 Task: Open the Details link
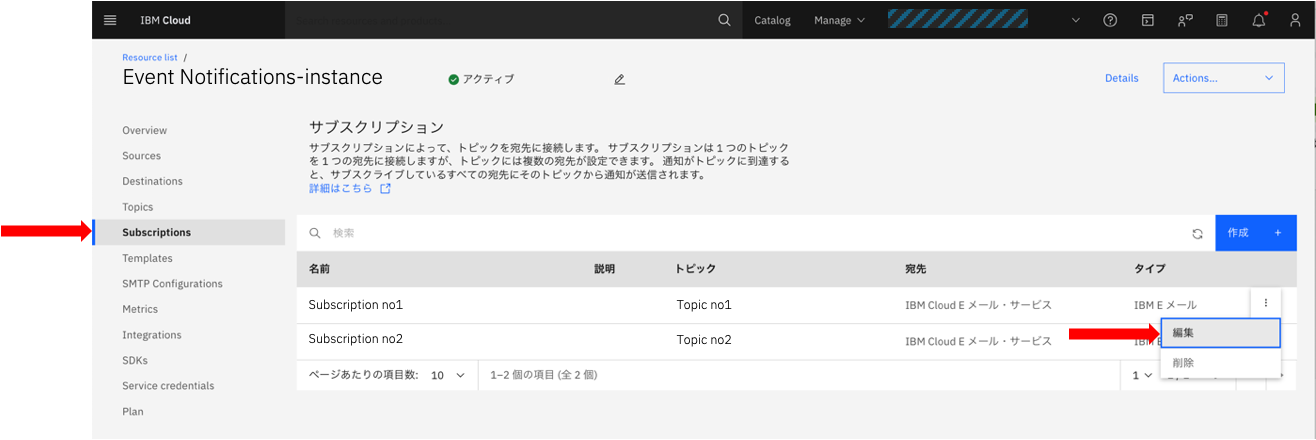(1121, 78)
